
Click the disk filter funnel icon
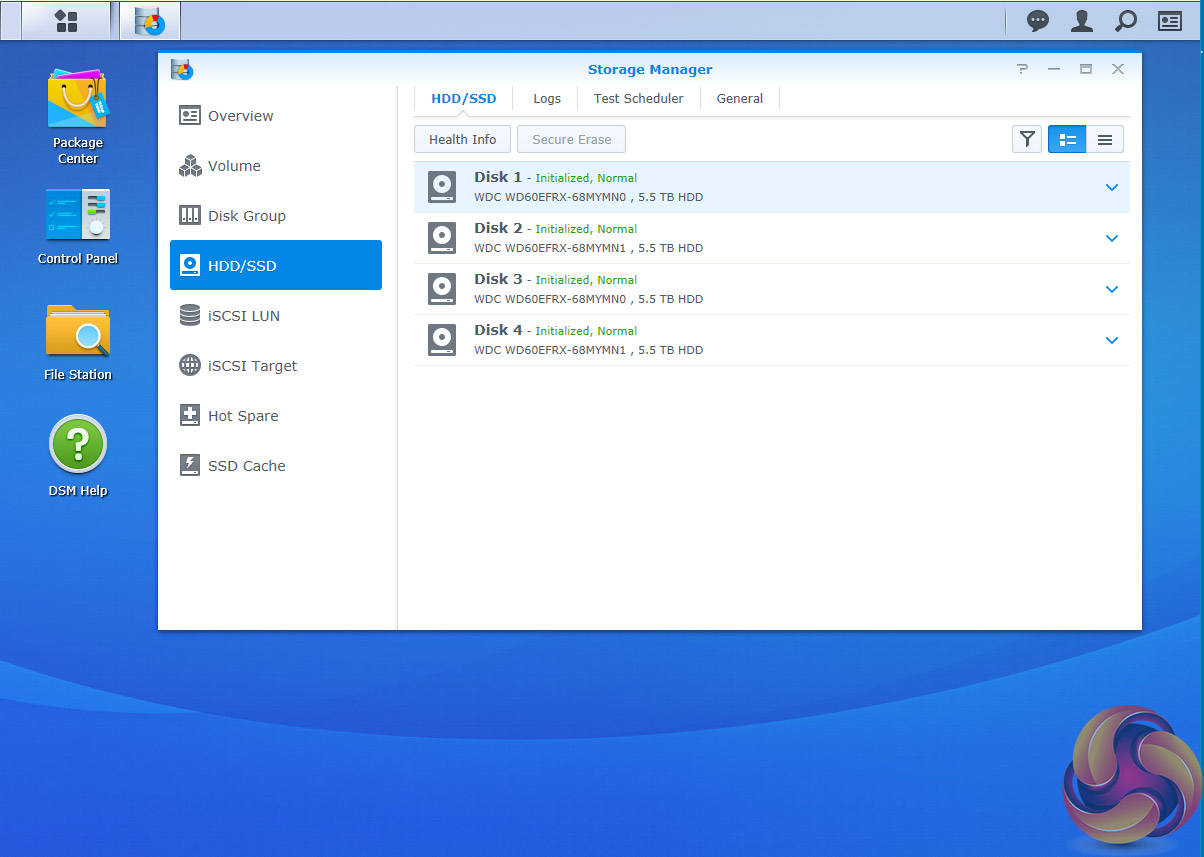pos(1027,140)
